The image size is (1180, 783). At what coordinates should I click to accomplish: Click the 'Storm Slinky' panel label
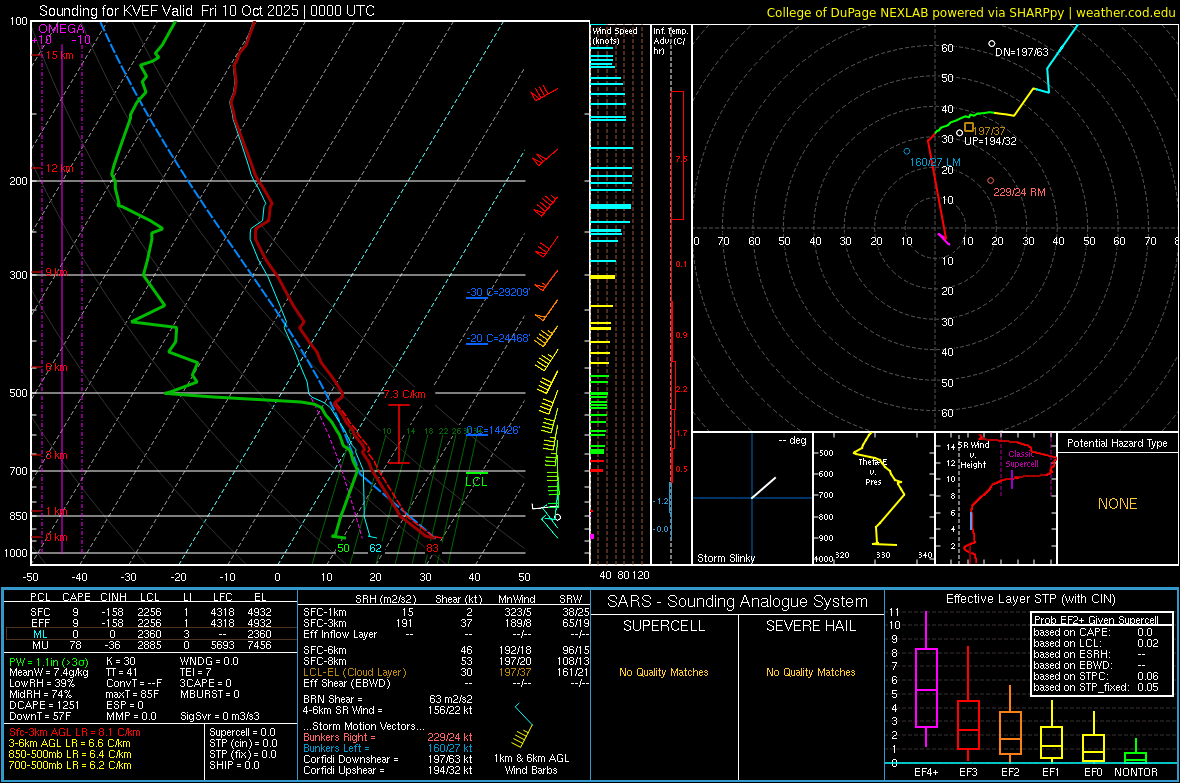[725, 558]
